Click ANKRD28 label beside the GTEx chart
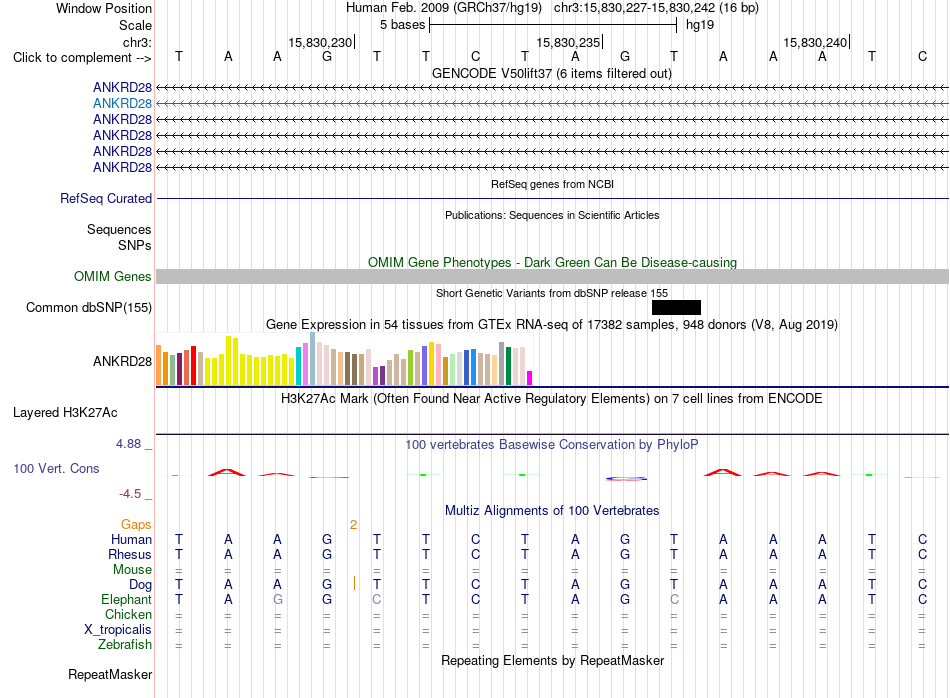 click(122, 362)
